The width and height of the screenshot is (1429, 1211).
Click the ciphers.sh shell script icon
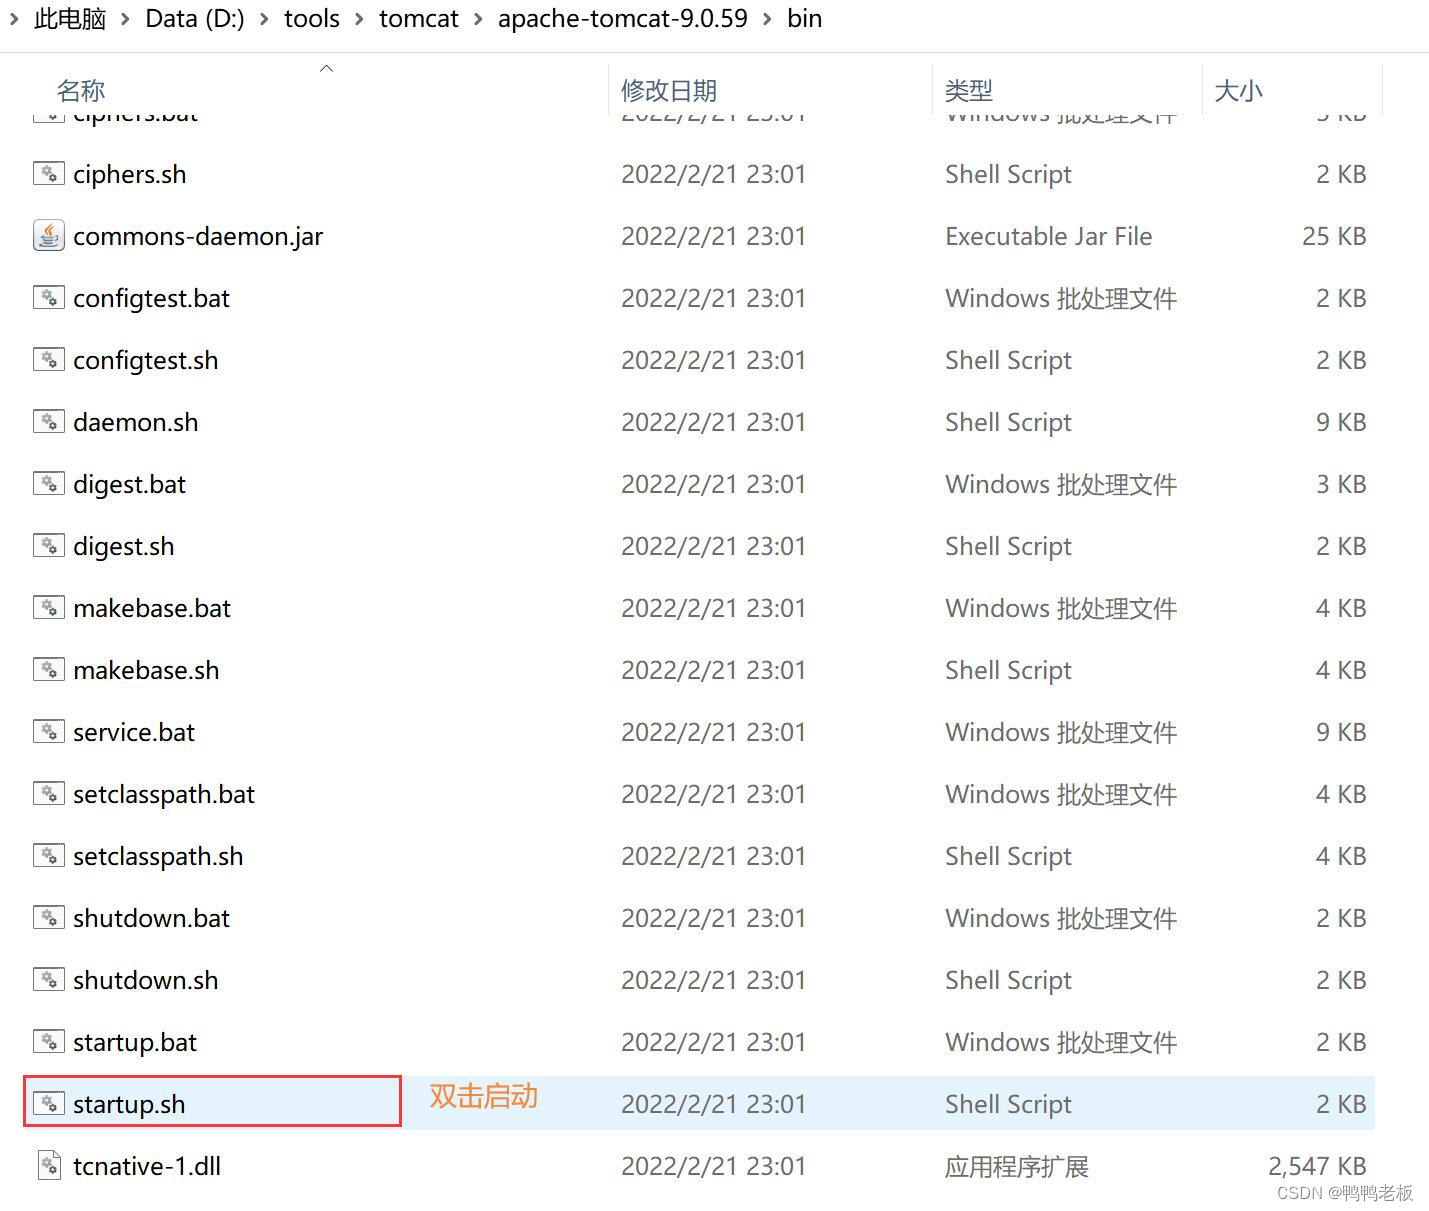[x=48, y=173]
